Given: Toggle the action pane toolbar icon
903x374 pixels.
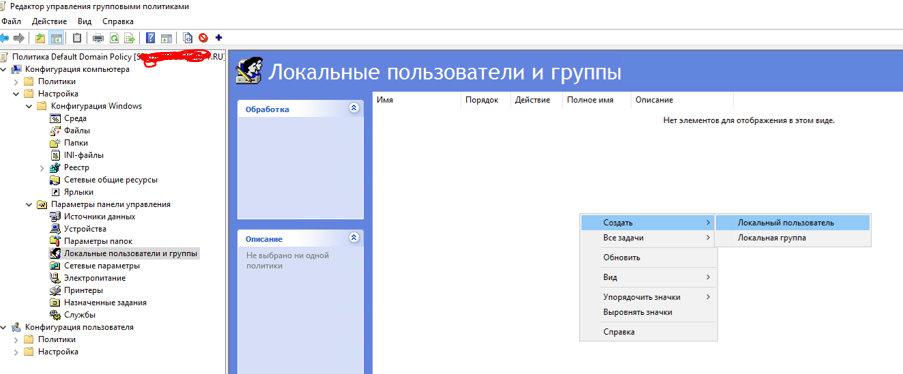Looking at the screenshot, I should pyautogui.click(x=166, y=38).
